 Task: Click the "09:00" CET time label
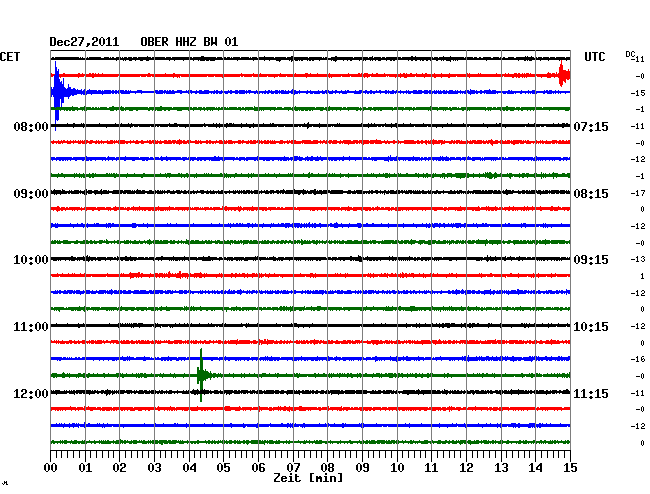point(31,194)
